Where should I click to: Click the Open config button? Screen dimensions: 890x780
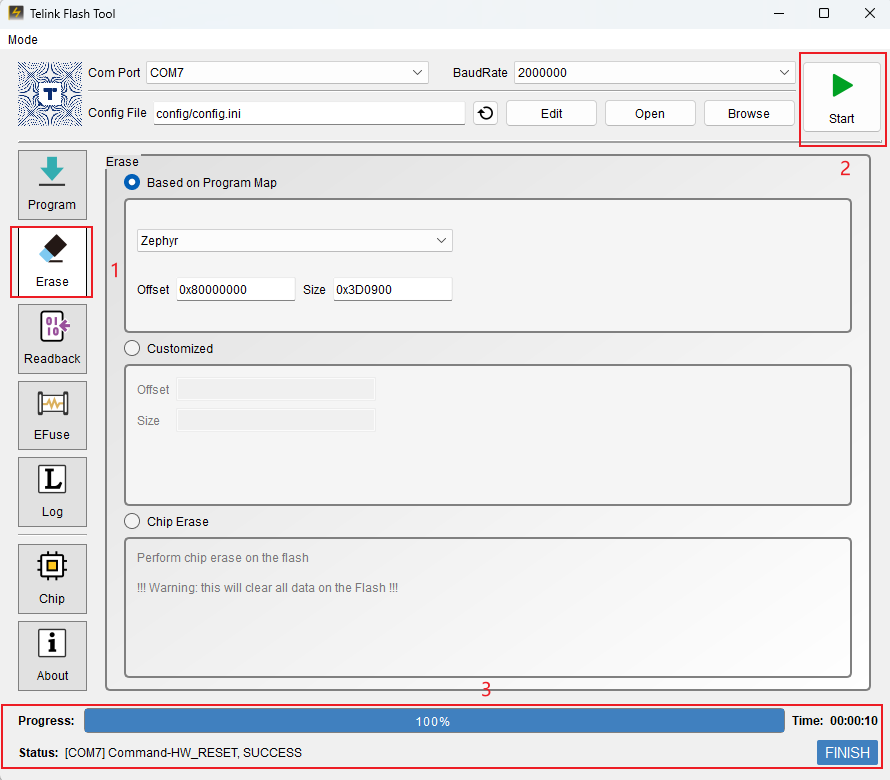click(x=650, y=114)
